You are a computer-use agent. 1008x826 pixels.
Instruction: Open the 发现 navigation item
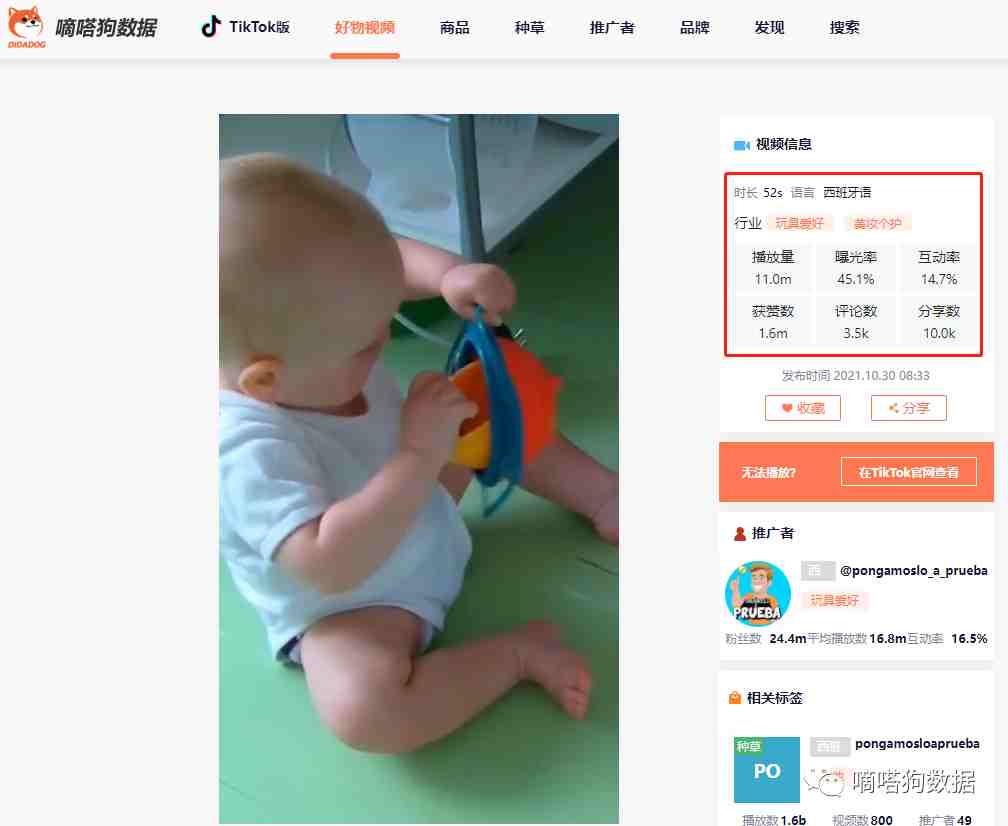(x=770, y=28)
